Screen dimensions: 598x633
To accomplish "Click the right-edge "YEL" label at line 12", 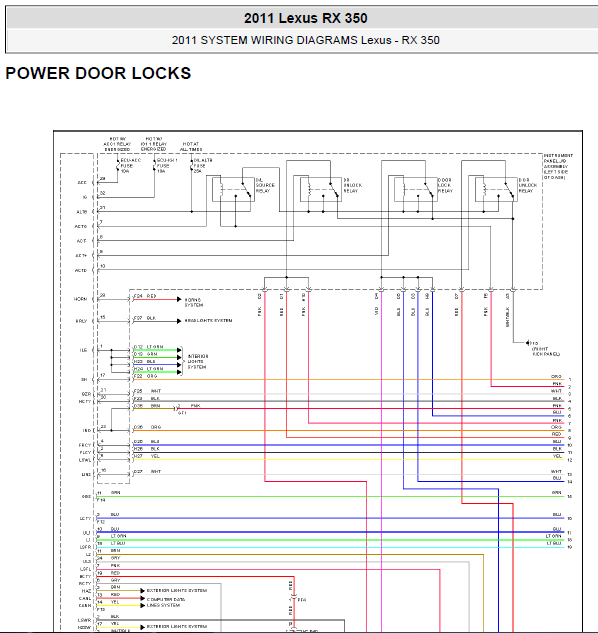I will (557, 456).
